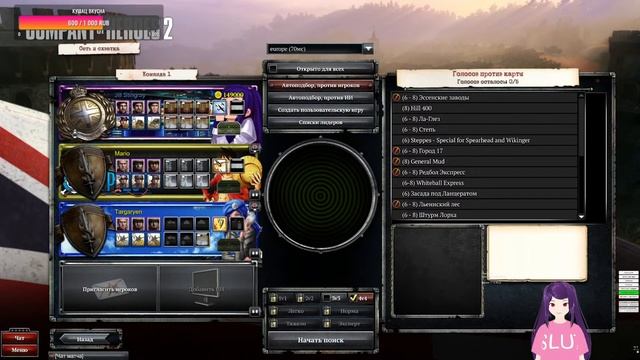640x360 pixels.
Task: Click the Сеть и схватка header tab
Action: click(x=99, y=49)
